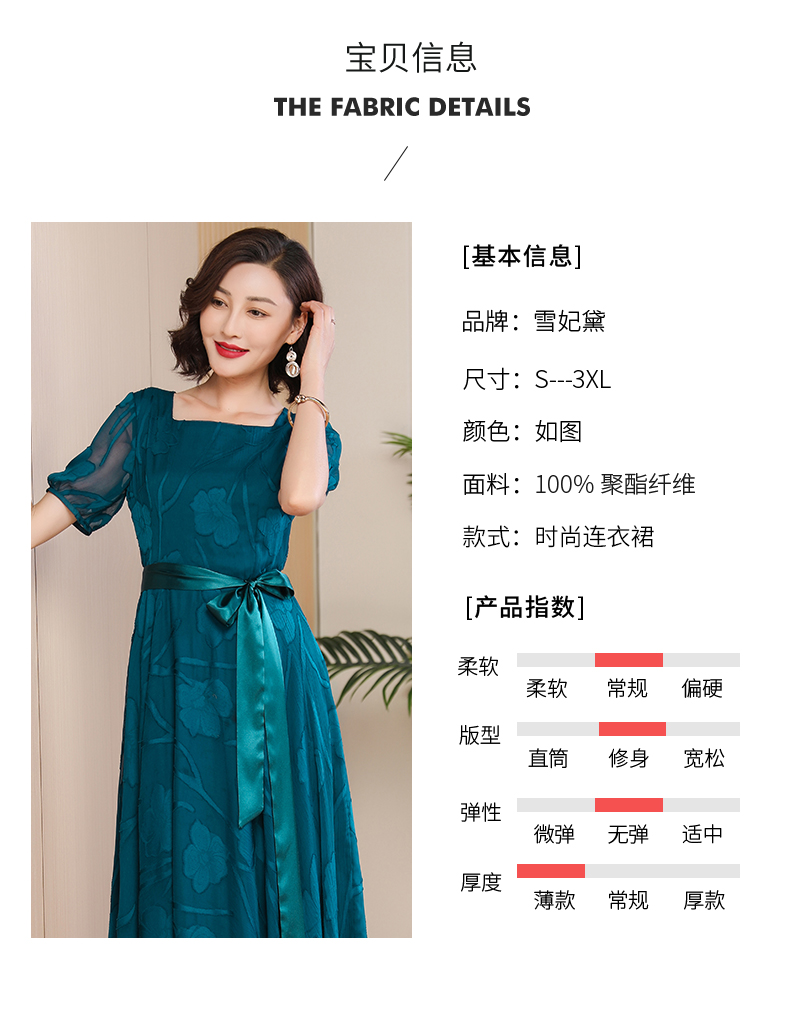Select the [基本信息] section header

coord(522,256)
